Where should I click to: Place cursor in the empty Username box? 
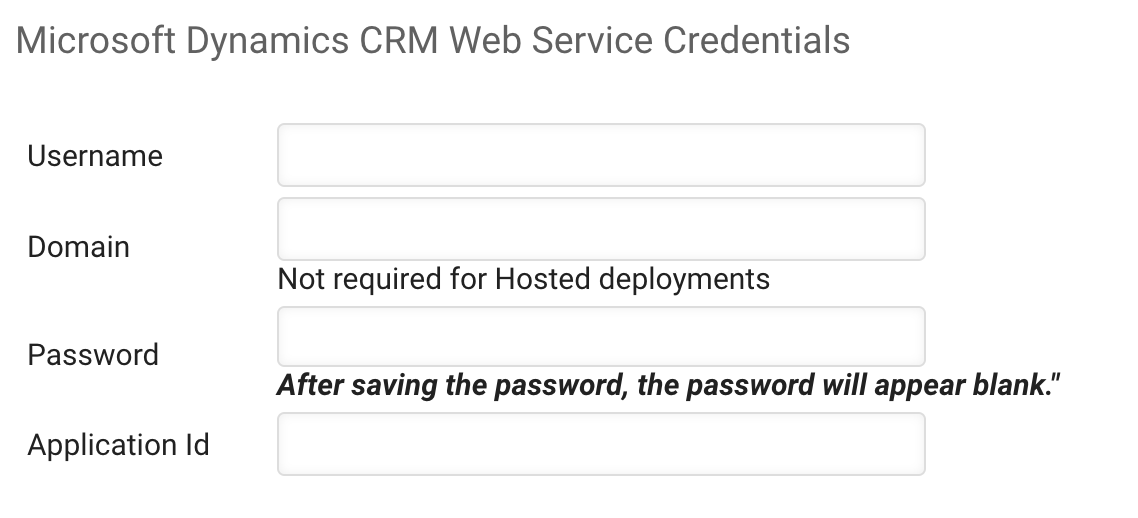click(x=601, y=155)
